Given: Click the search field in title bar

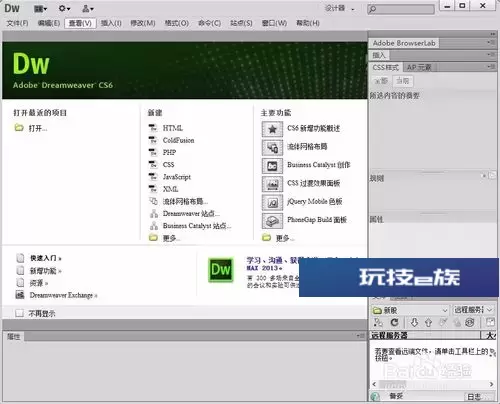Looking at the screenshot, I should [x=401, y=9].
